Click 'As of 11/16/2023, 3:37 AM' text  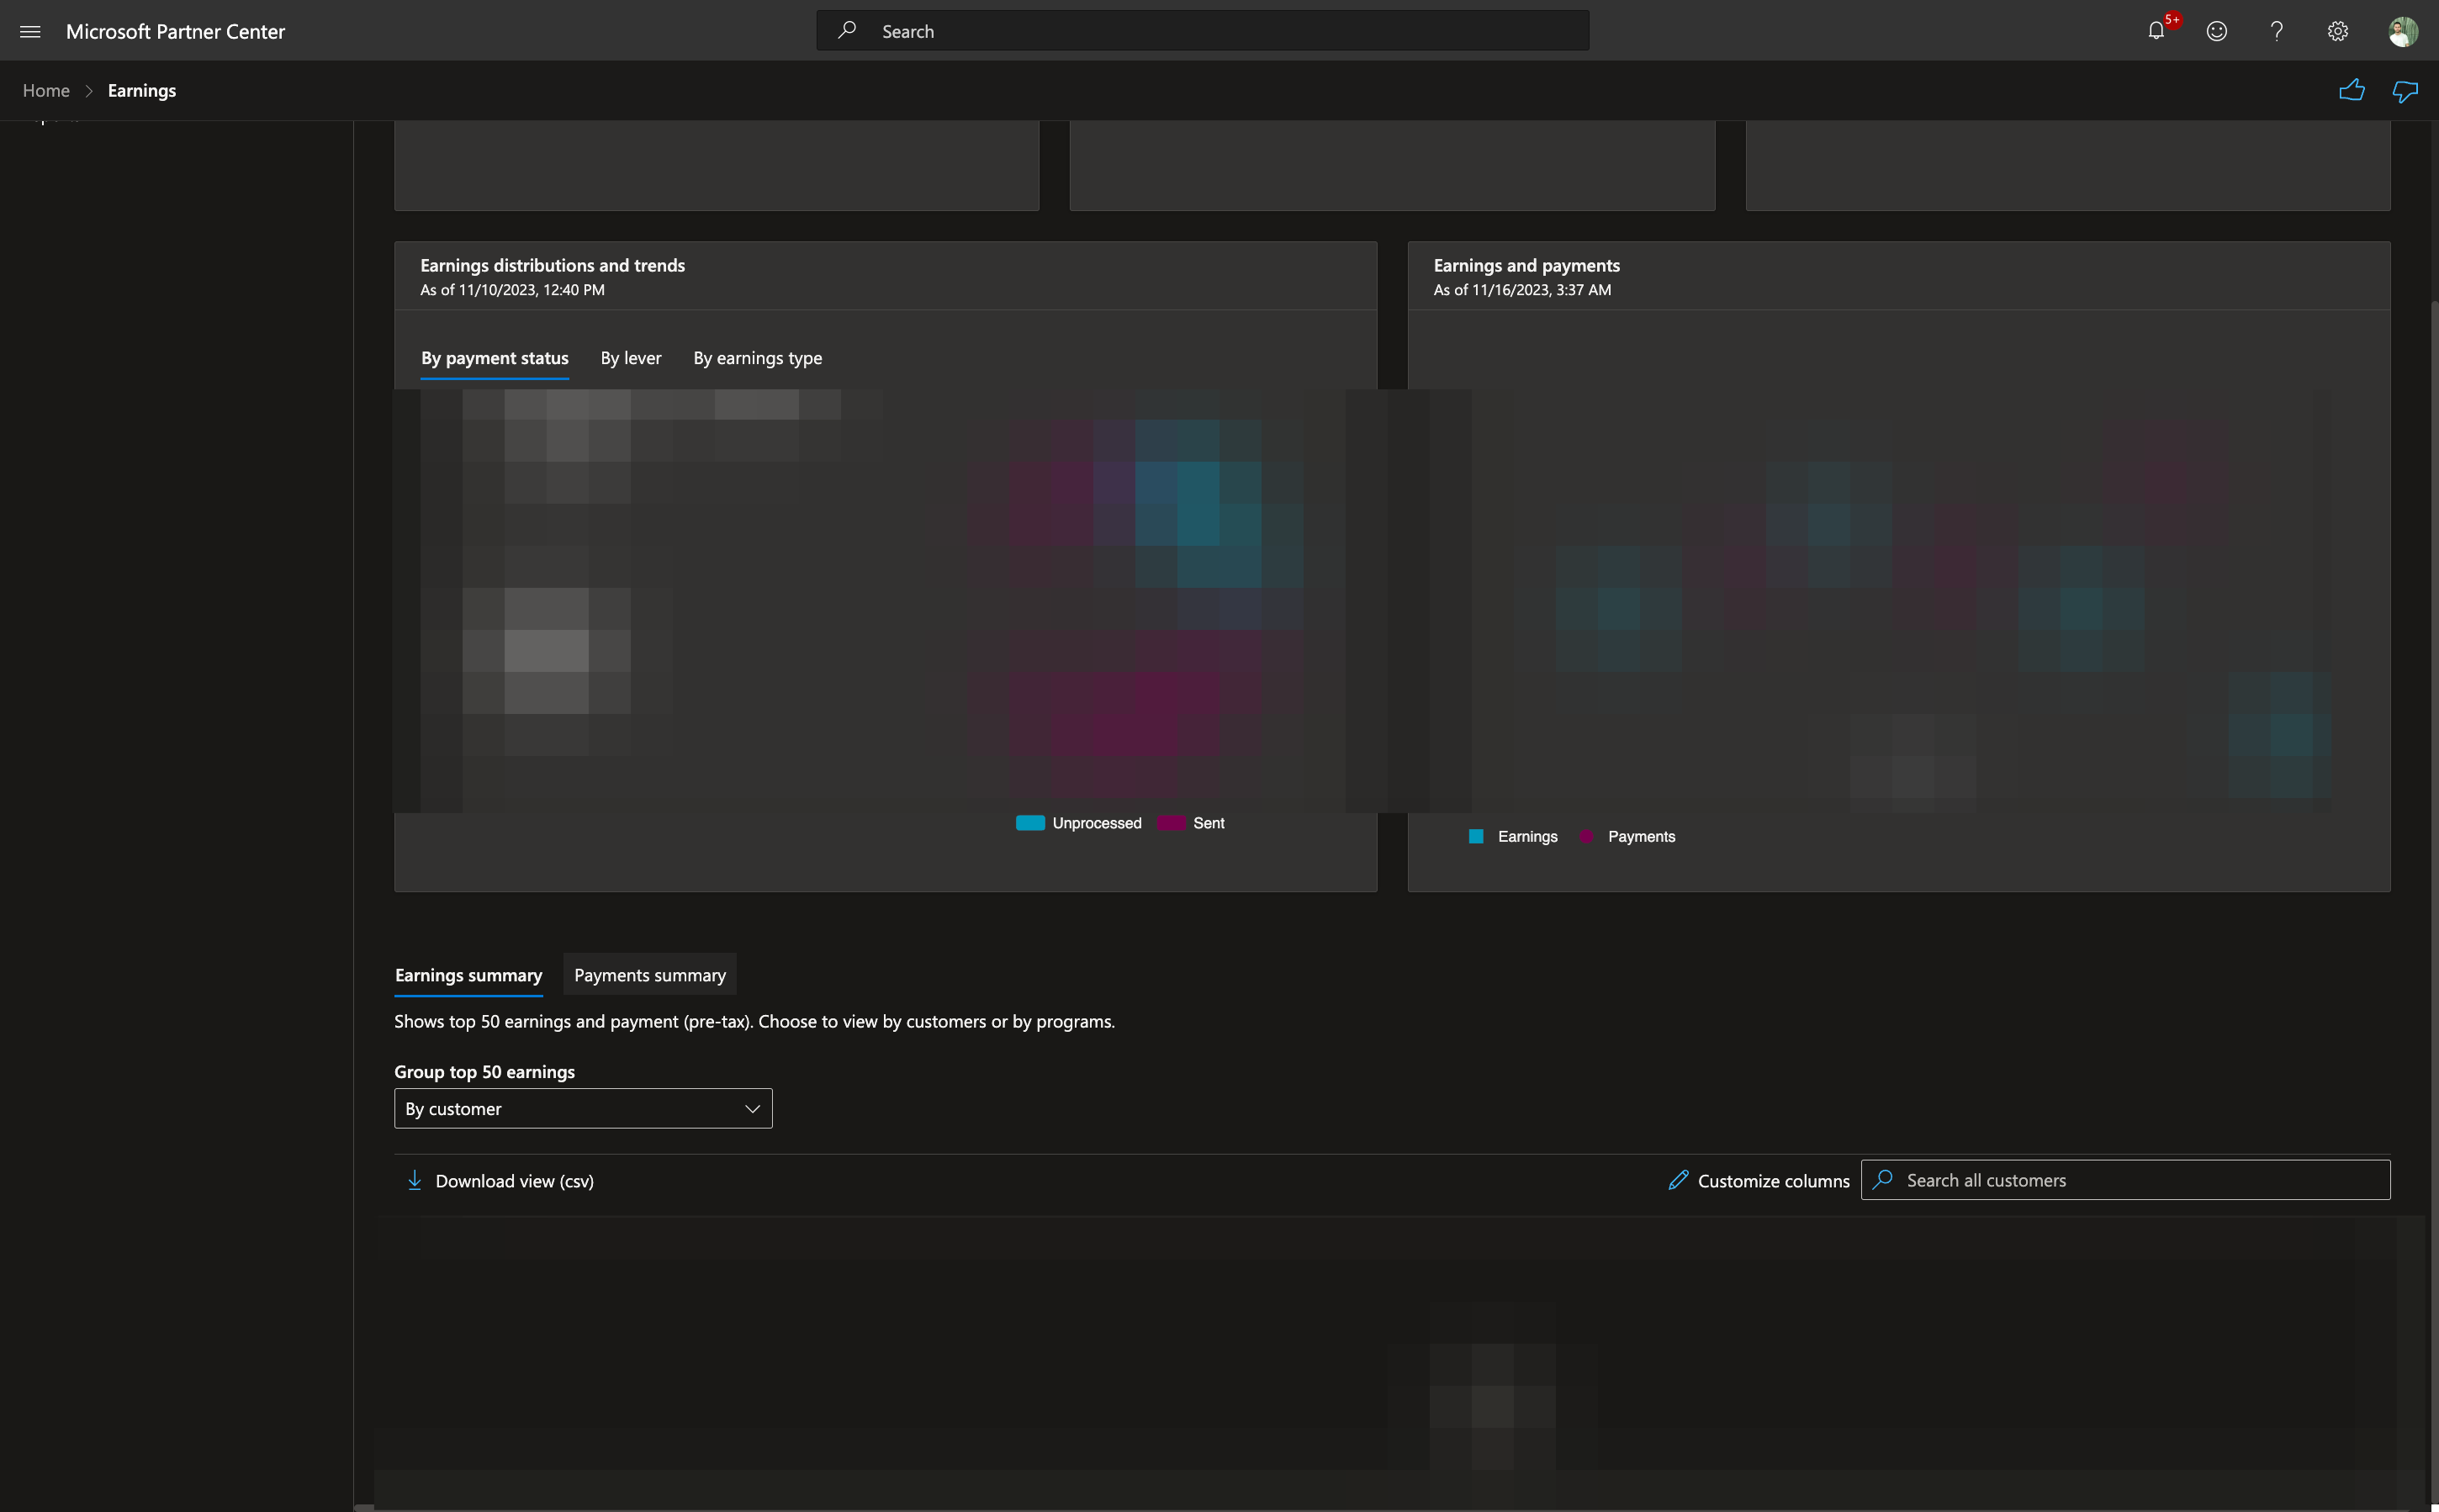(x=1522, y=290)
